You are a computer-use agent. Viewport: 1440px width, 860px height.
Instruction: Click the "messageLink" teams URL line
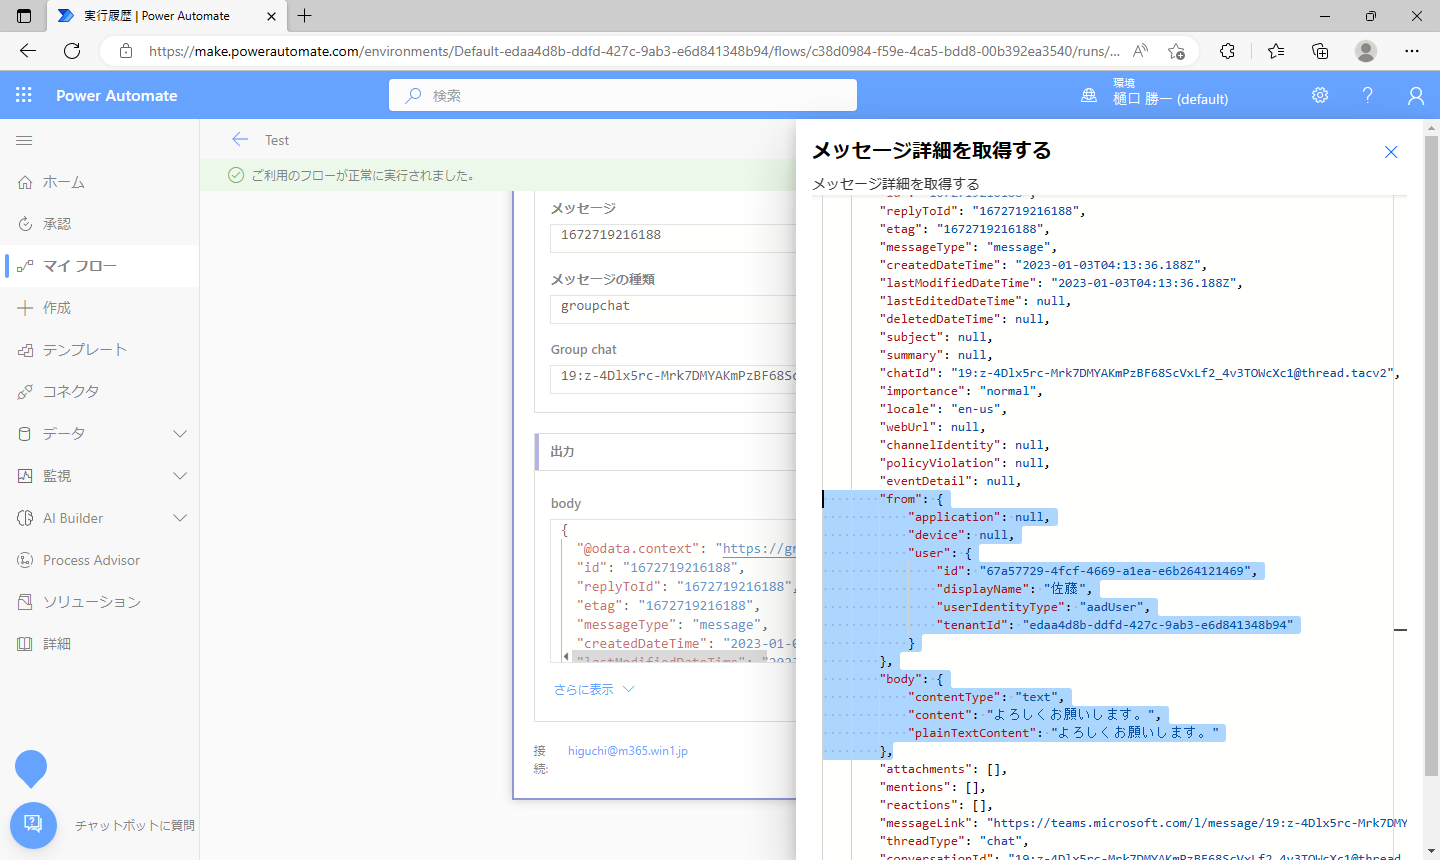pyautogui.click(x=1143, y=823)
